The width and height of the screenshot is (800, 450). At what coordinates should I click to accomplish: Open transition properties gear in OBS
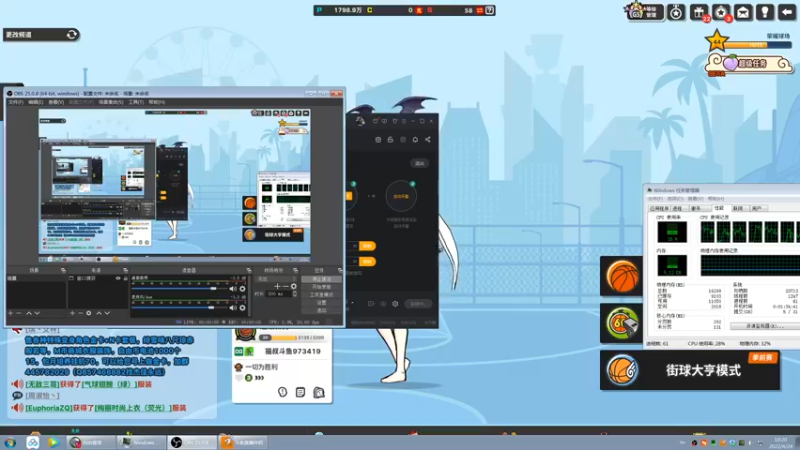click(x=294, y=286)
